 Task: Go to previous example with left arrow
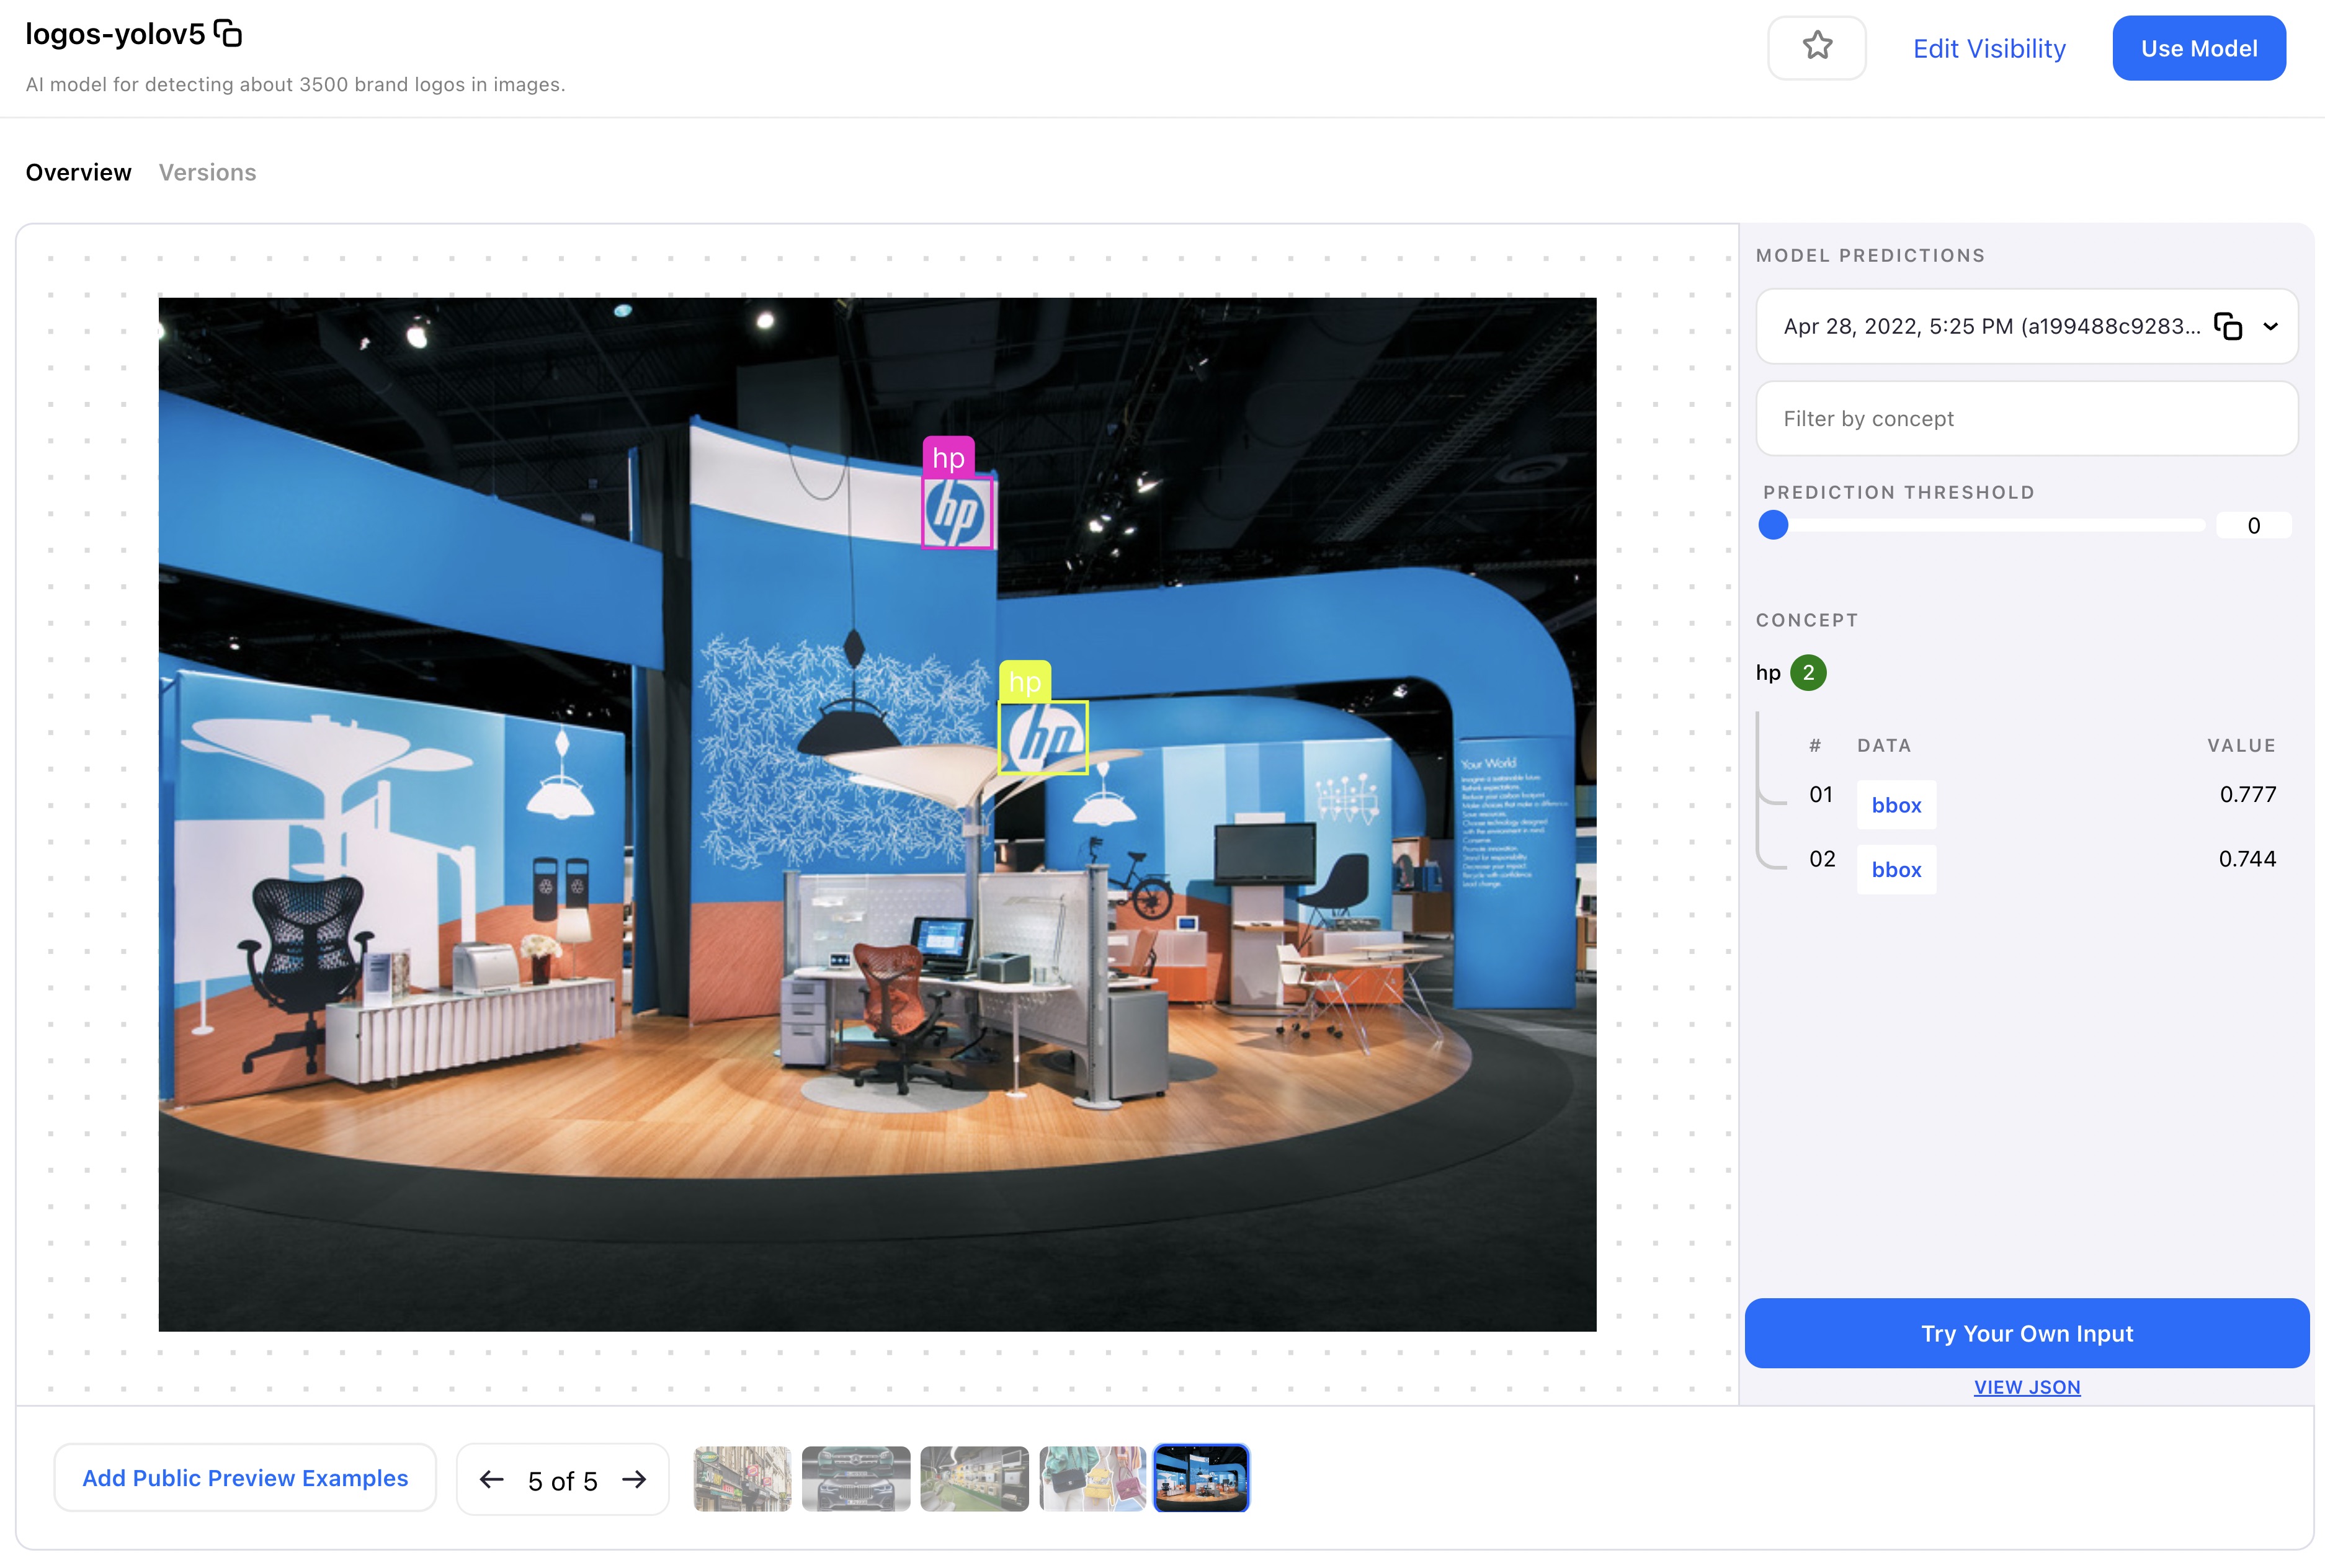pos(491,1479)
